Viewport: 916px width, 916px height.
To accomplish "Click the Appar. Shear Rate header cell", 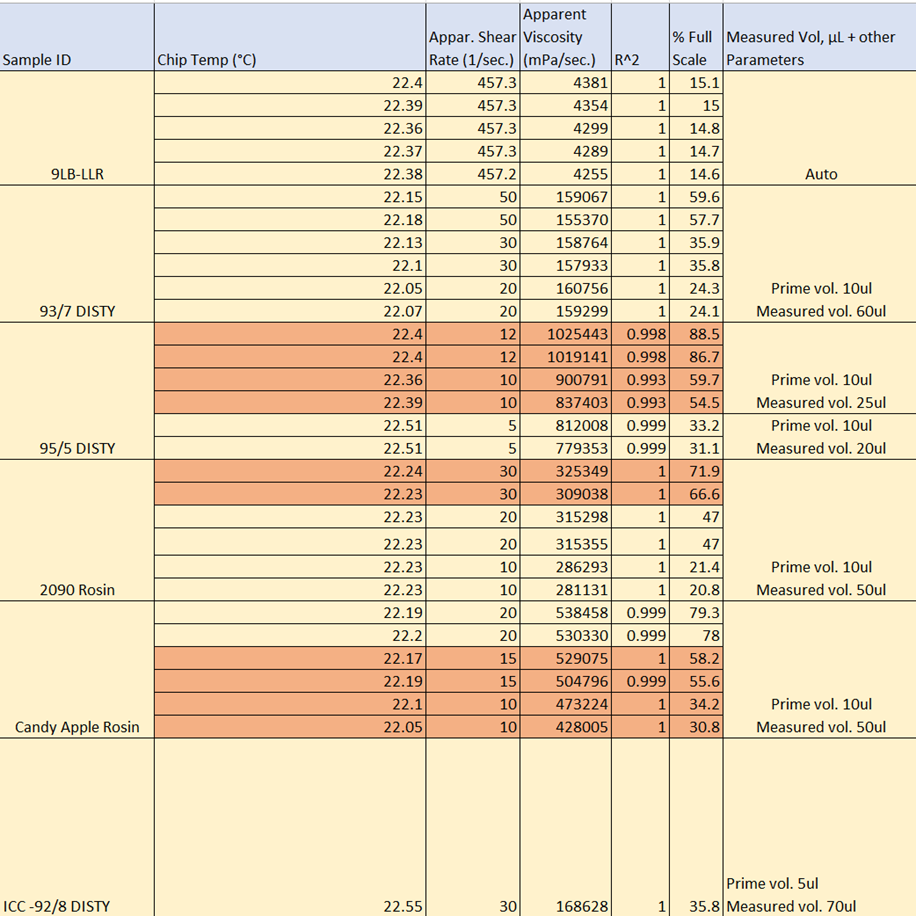I will [x=473, y=37].
